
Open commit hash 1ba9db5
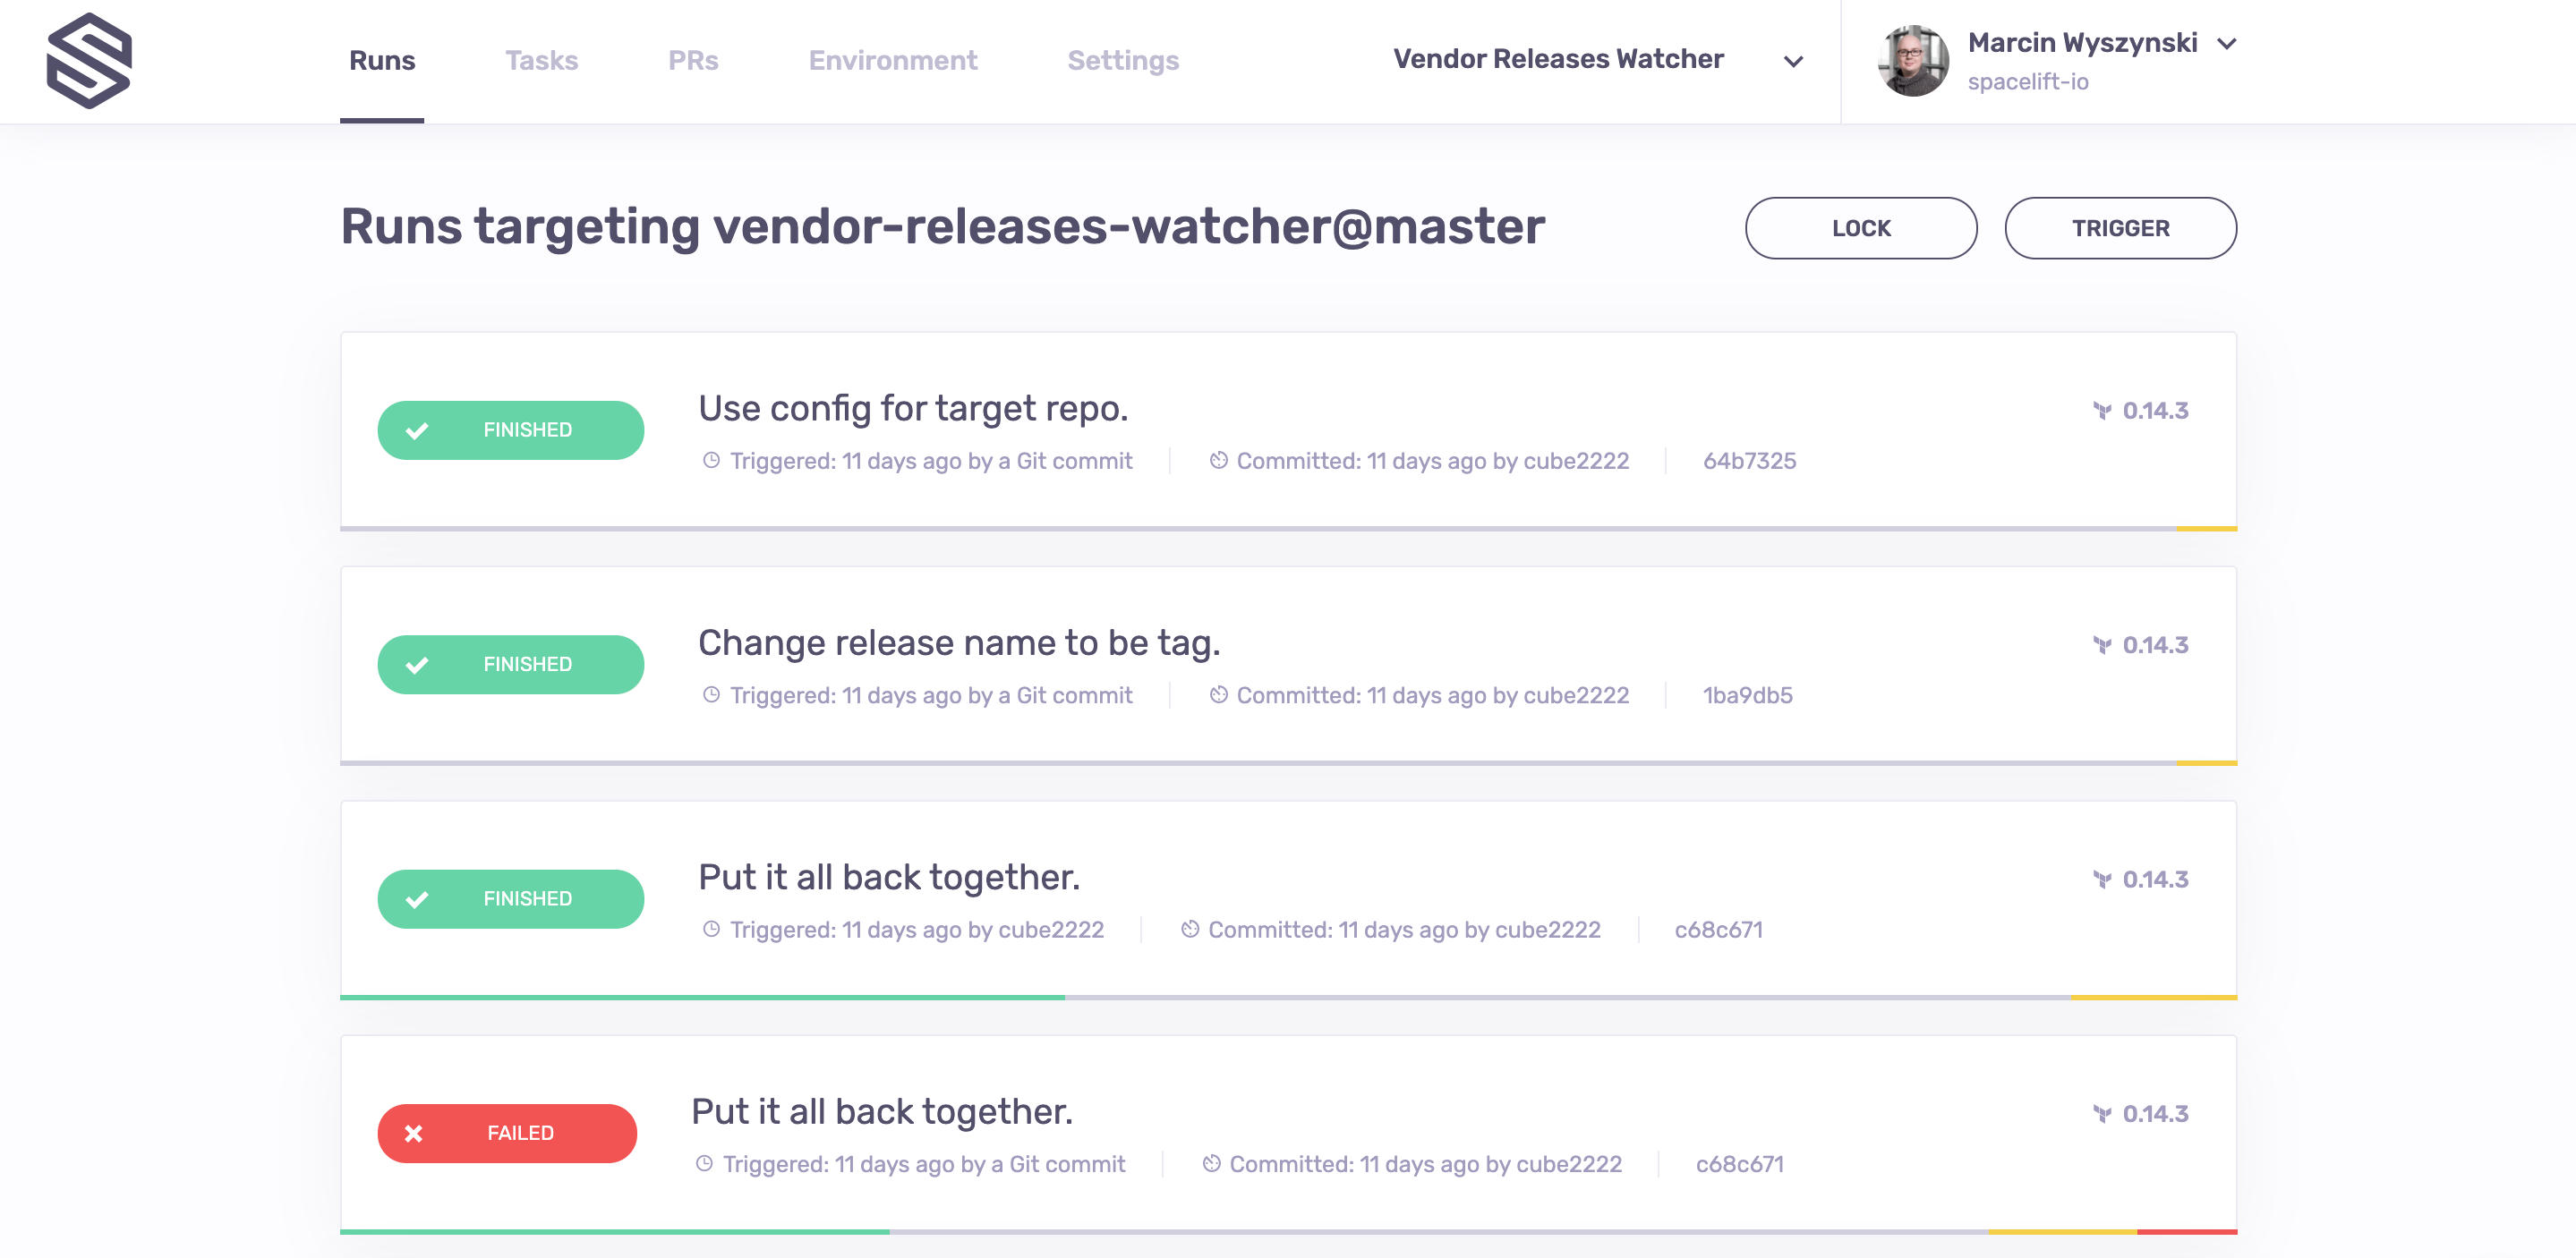tap(1747, 695)
